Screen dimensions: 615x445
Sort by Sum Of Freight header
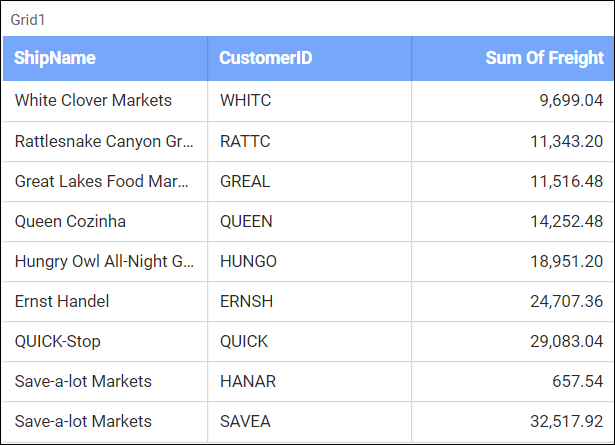click(544, 58)
